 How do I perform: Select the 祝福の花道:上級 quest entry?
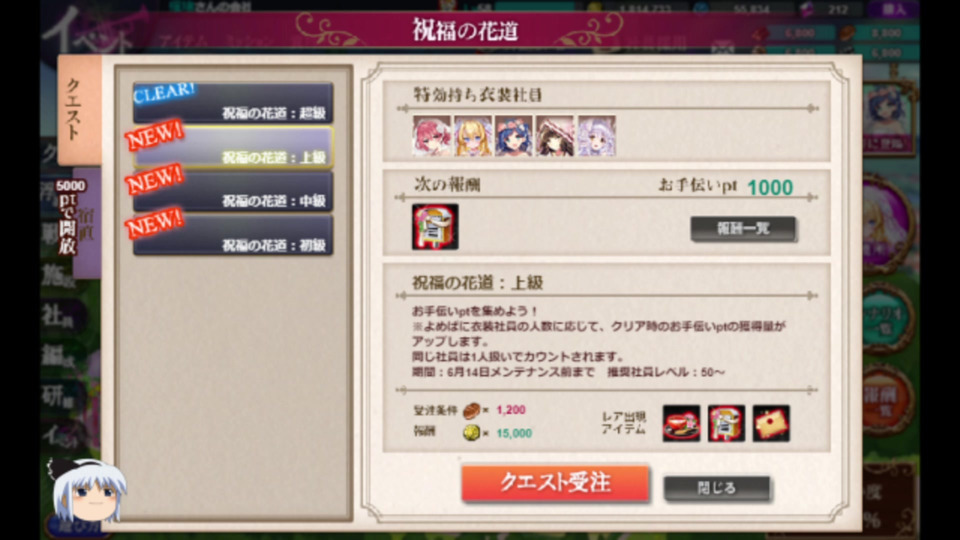pyautogui.click(x=233, y=148)
